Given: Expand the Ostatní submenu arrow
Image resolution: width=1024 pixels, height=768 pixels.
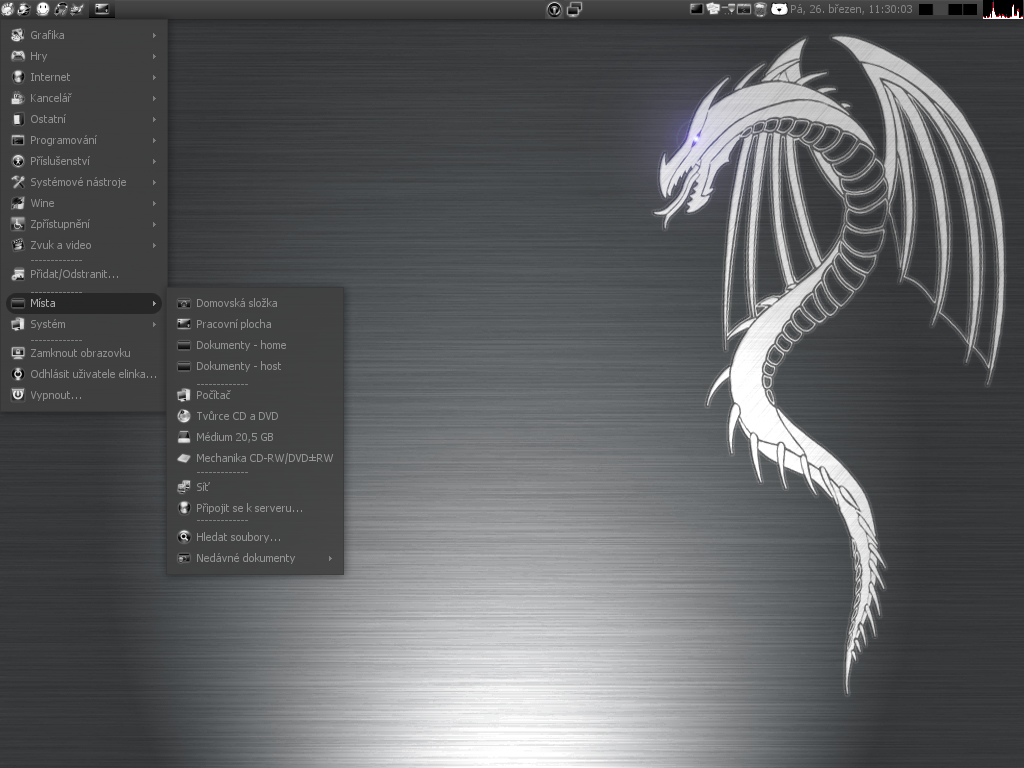Looking at the screenshot, I should (154, 120).
